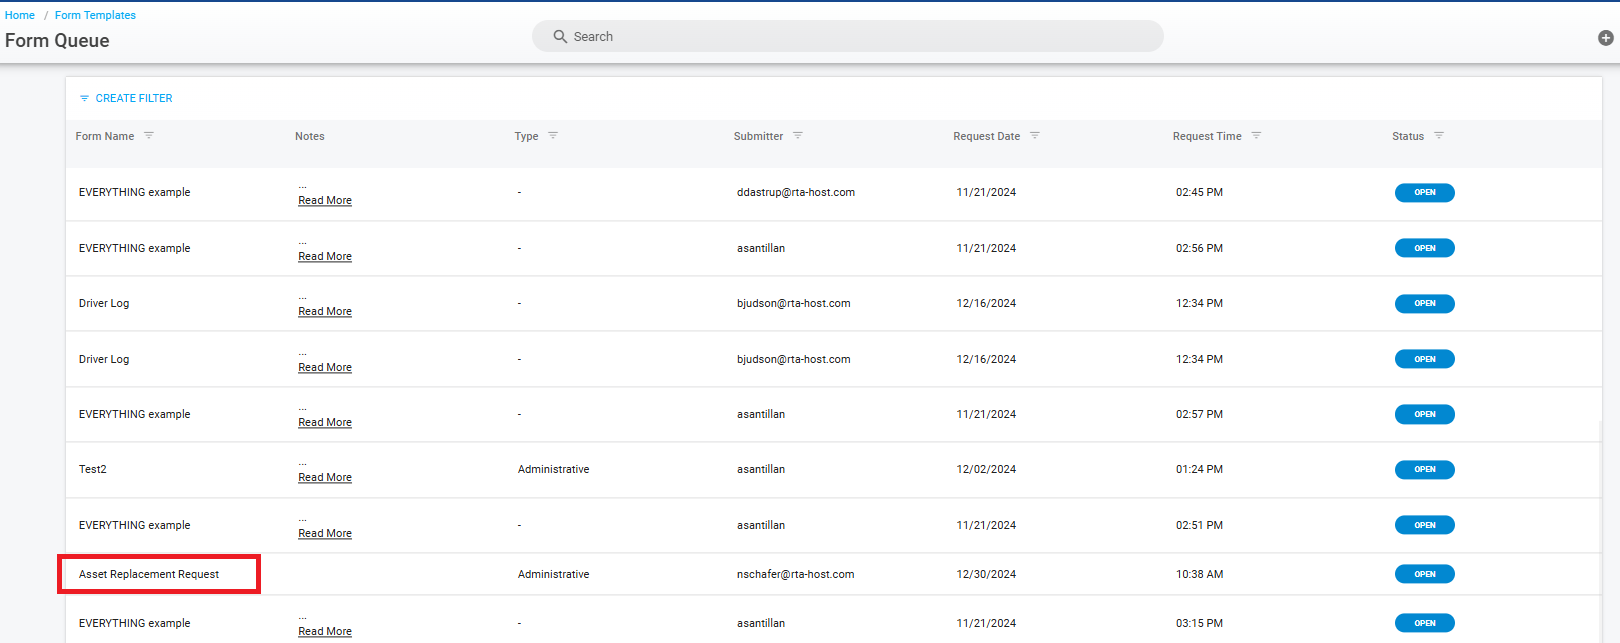Click the nschafer@rta-host.com submitter cell

pyautogui.click(x=795, y=574)
